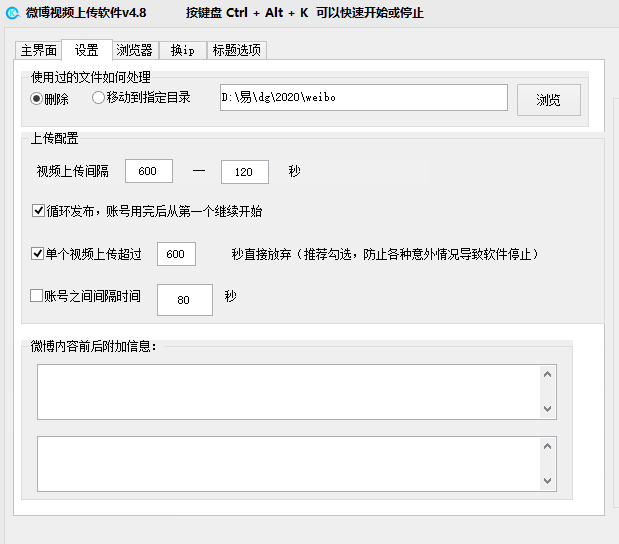Open the 标题选项 tab

236,50
